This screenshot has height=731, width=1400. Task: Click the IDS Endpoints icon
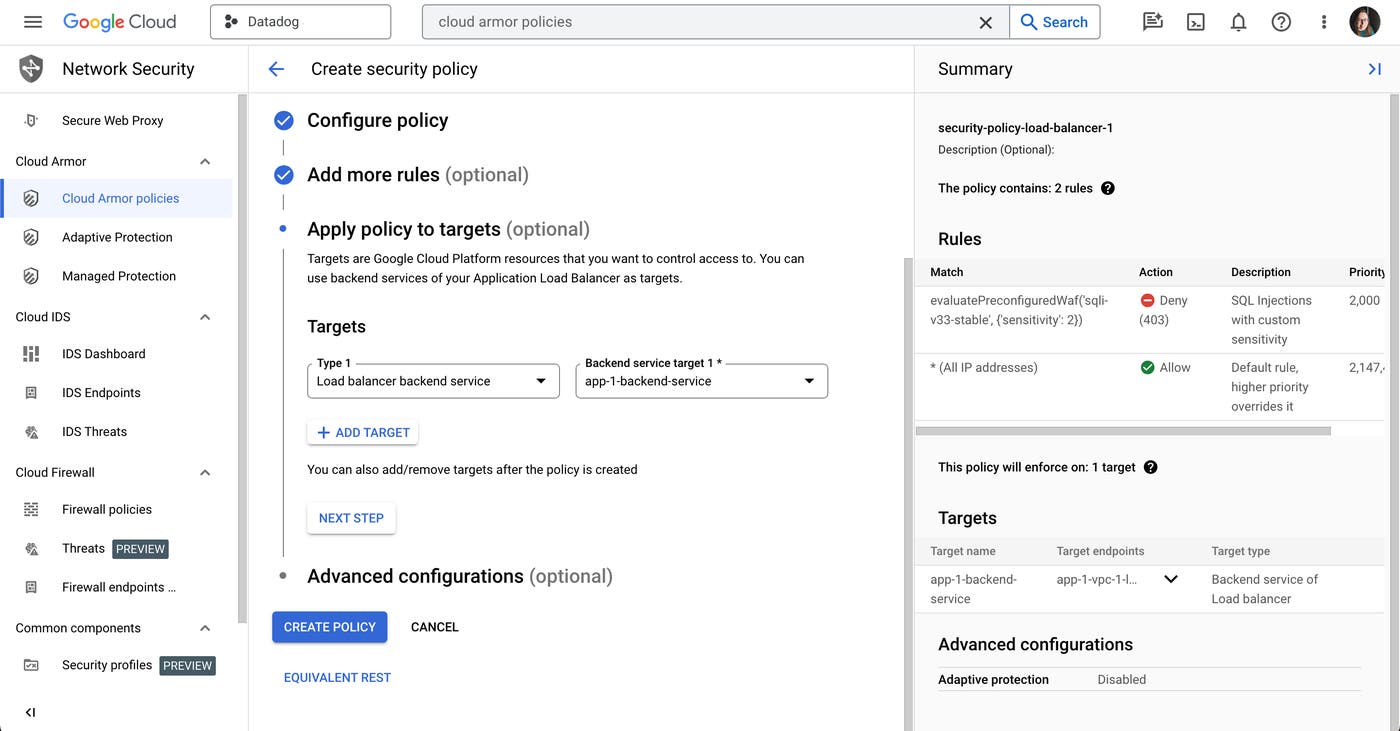click(31, 393)
